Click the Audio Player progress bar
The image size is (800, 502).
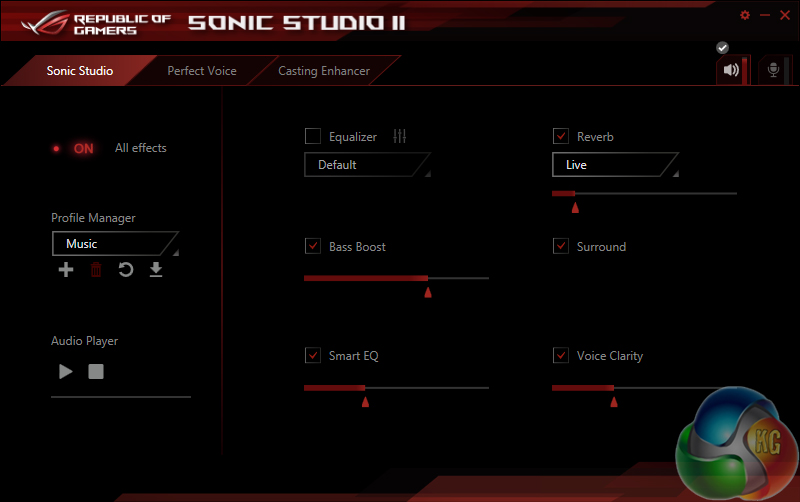tap(121, 396)
